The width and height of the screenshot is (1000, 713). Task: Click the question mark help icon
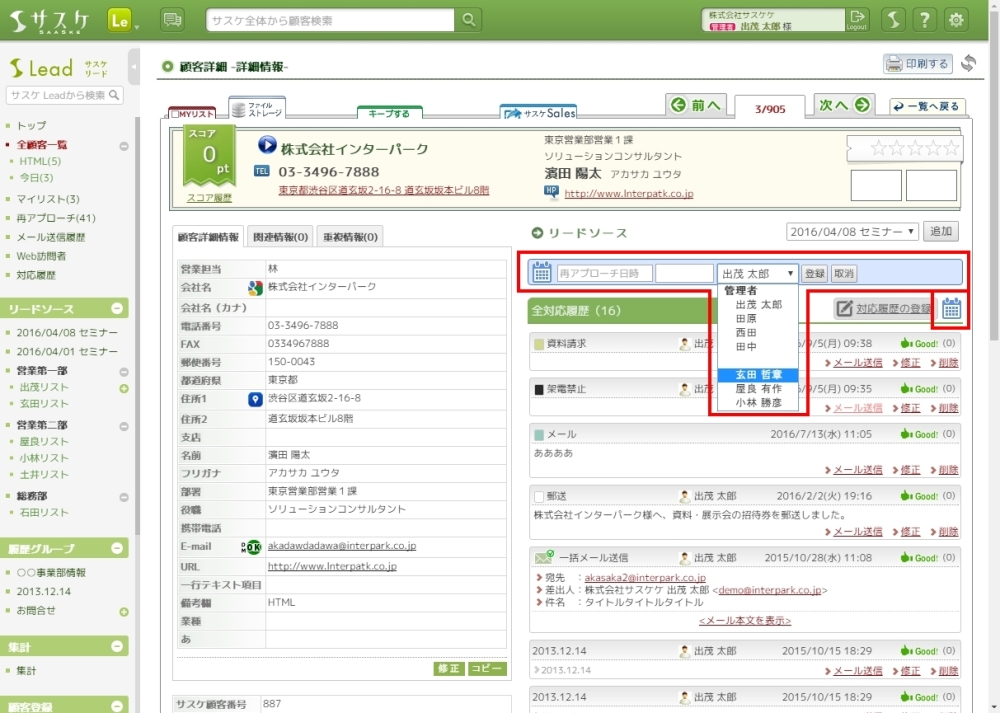(926, 20)
